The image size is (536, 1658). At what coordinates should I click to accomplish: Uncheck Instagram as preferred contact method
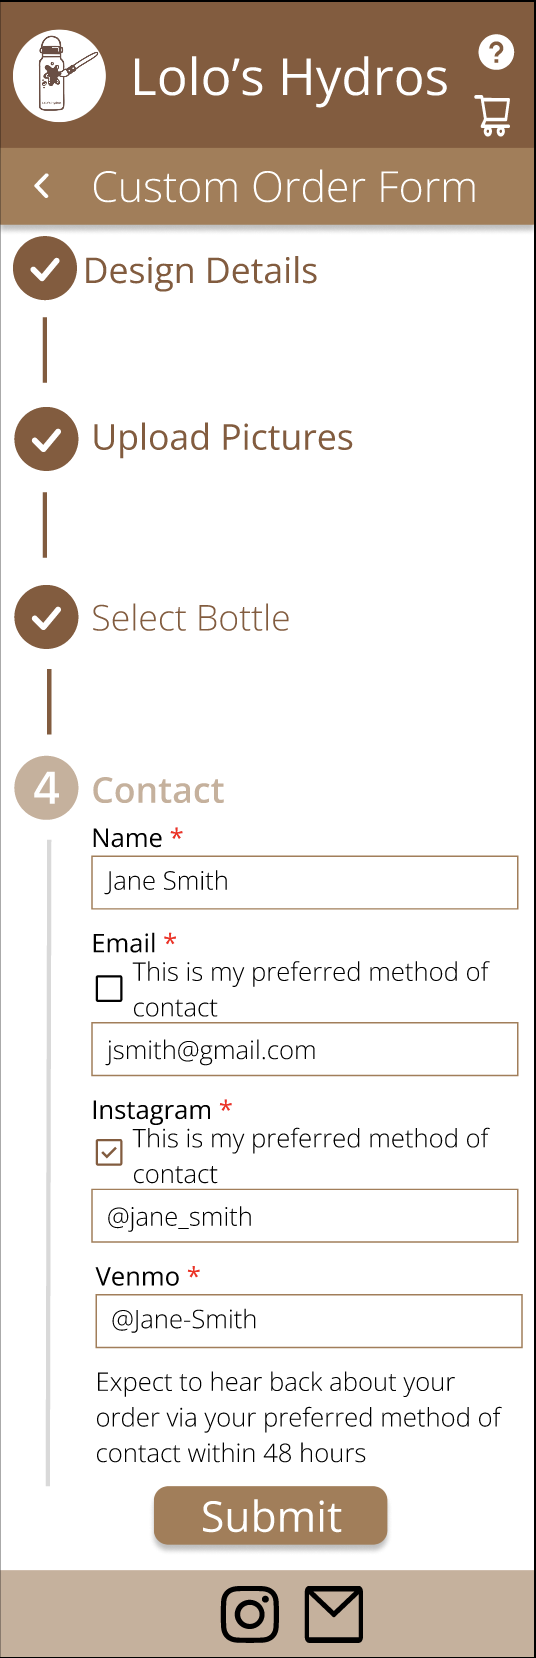pyautogui.click(x=109, y=1152)
